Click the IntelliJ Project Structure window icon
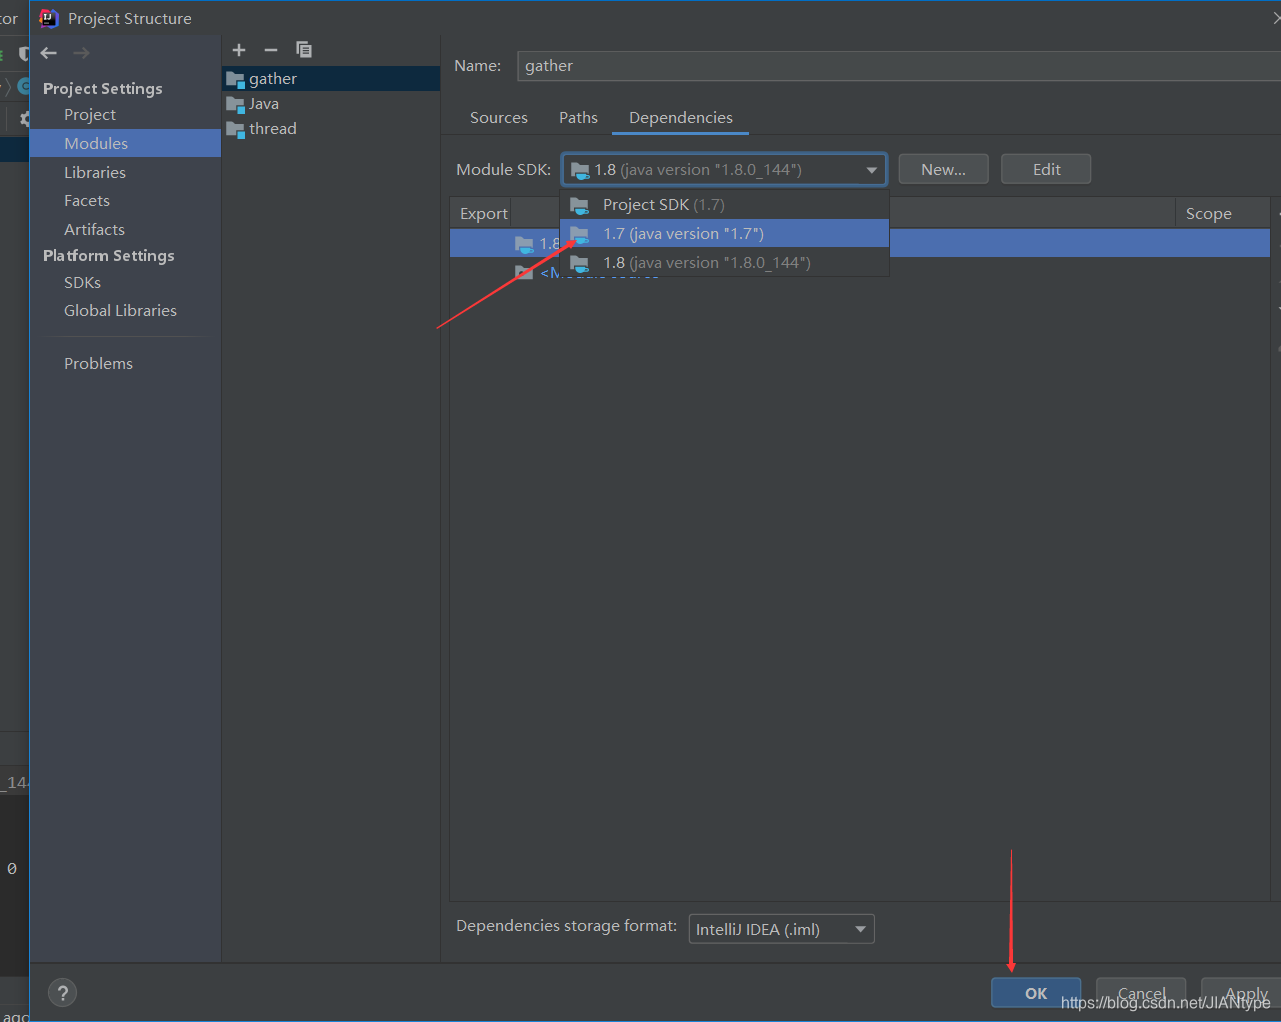Image resolution: width=1281 pixels, height=1022 pixels. click(x=49, y=18)
